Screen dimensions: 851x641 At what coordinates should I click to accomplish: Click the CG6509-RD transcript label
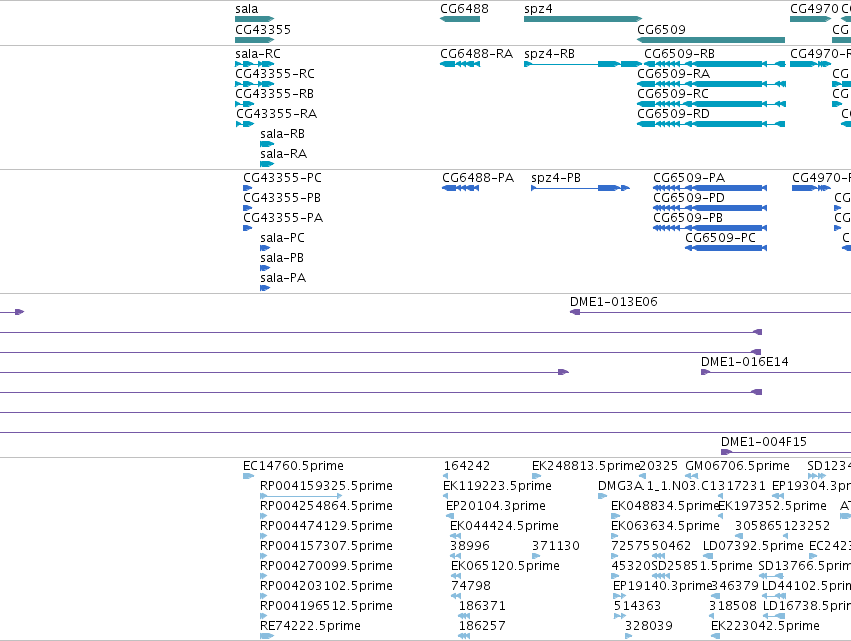674,113
